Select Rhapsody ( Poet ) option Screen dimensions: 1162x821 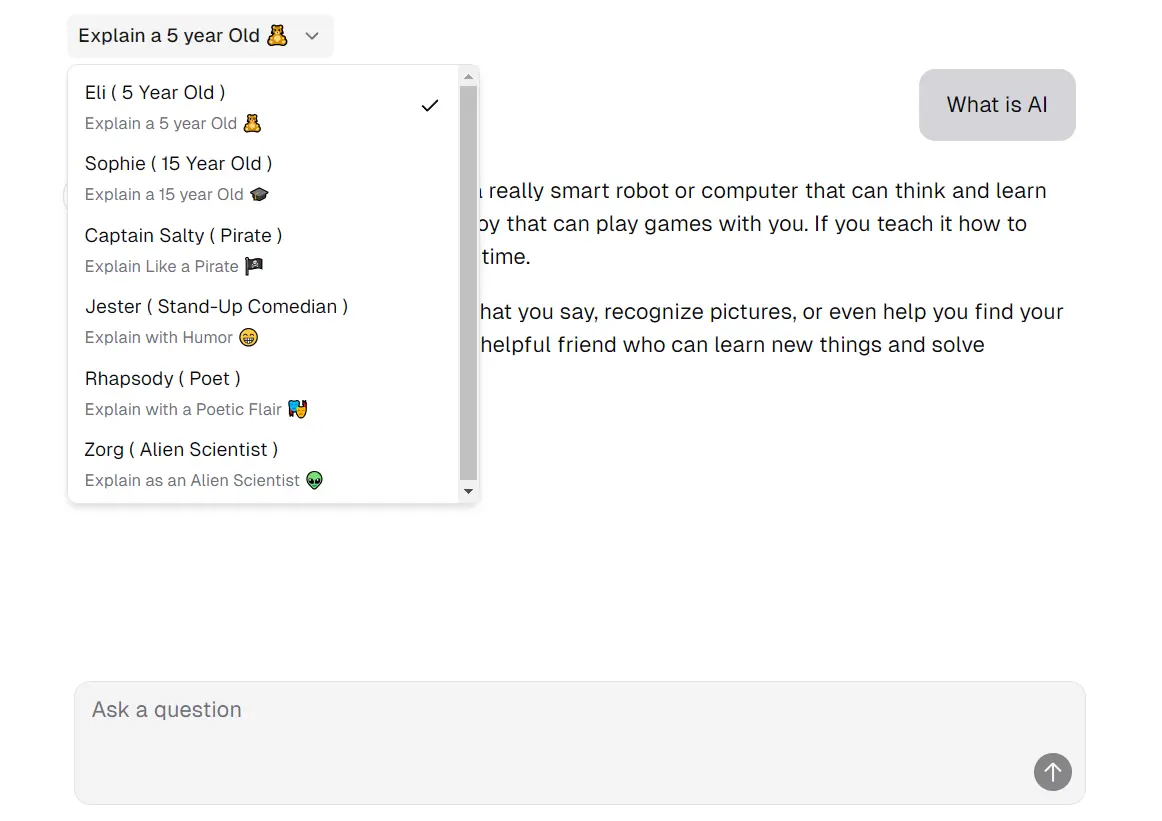coord(162,379)
